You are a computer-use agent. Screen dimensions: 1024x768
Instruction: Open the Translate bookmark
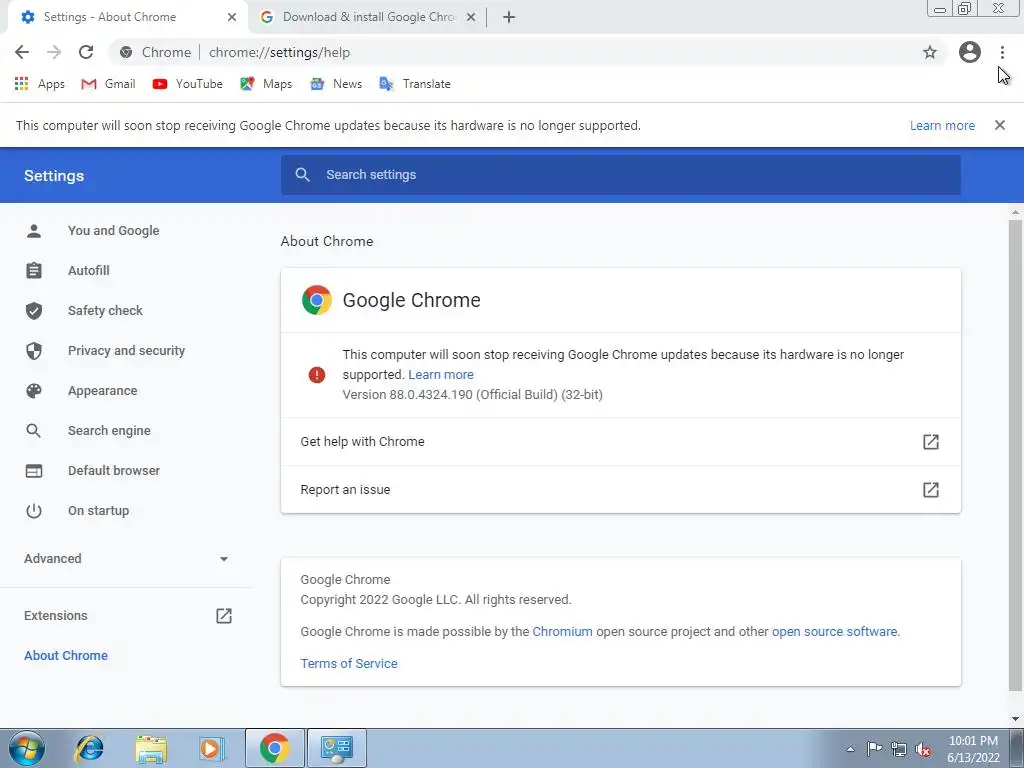click(x=415, y=84)
